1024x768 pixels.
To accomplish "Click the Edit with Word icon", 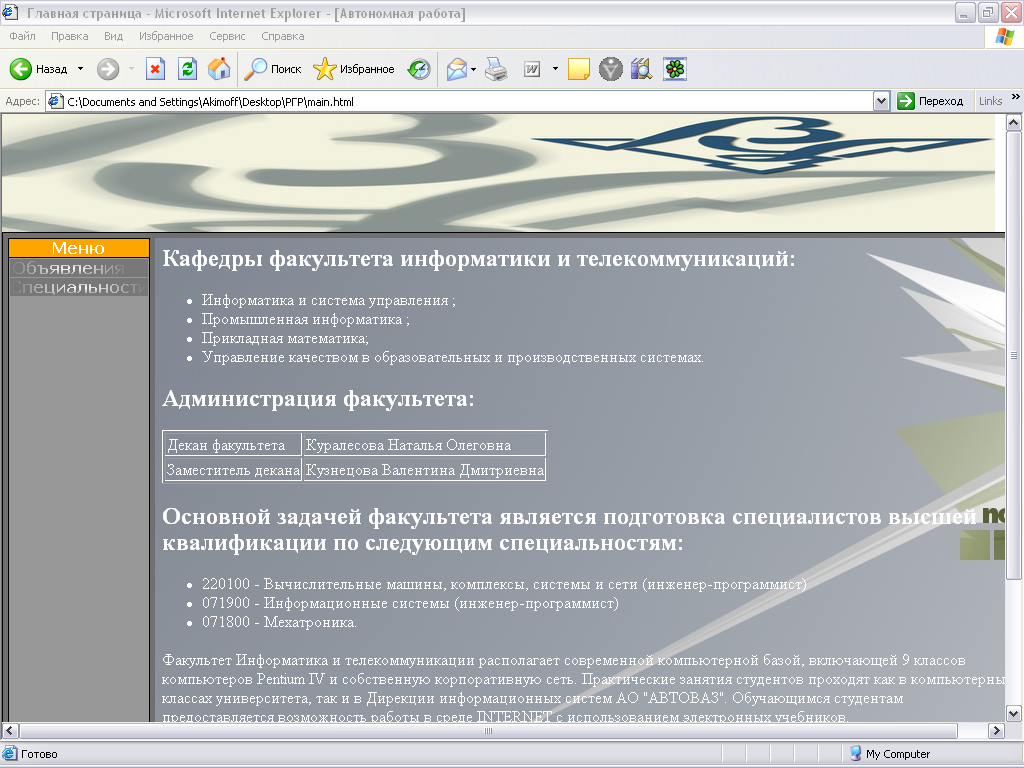I will (532, 69).
